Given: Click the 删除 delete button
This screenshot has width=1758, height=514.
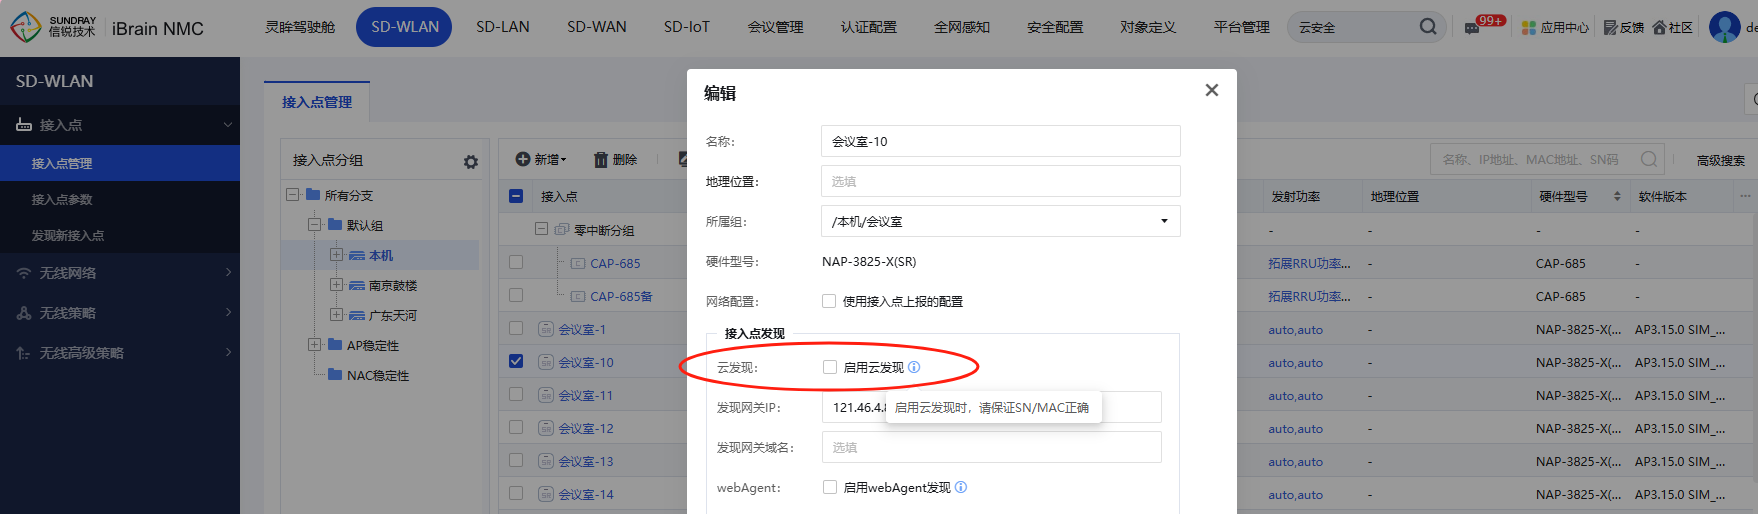Looking at the screenshot, I should click(615, 159).
